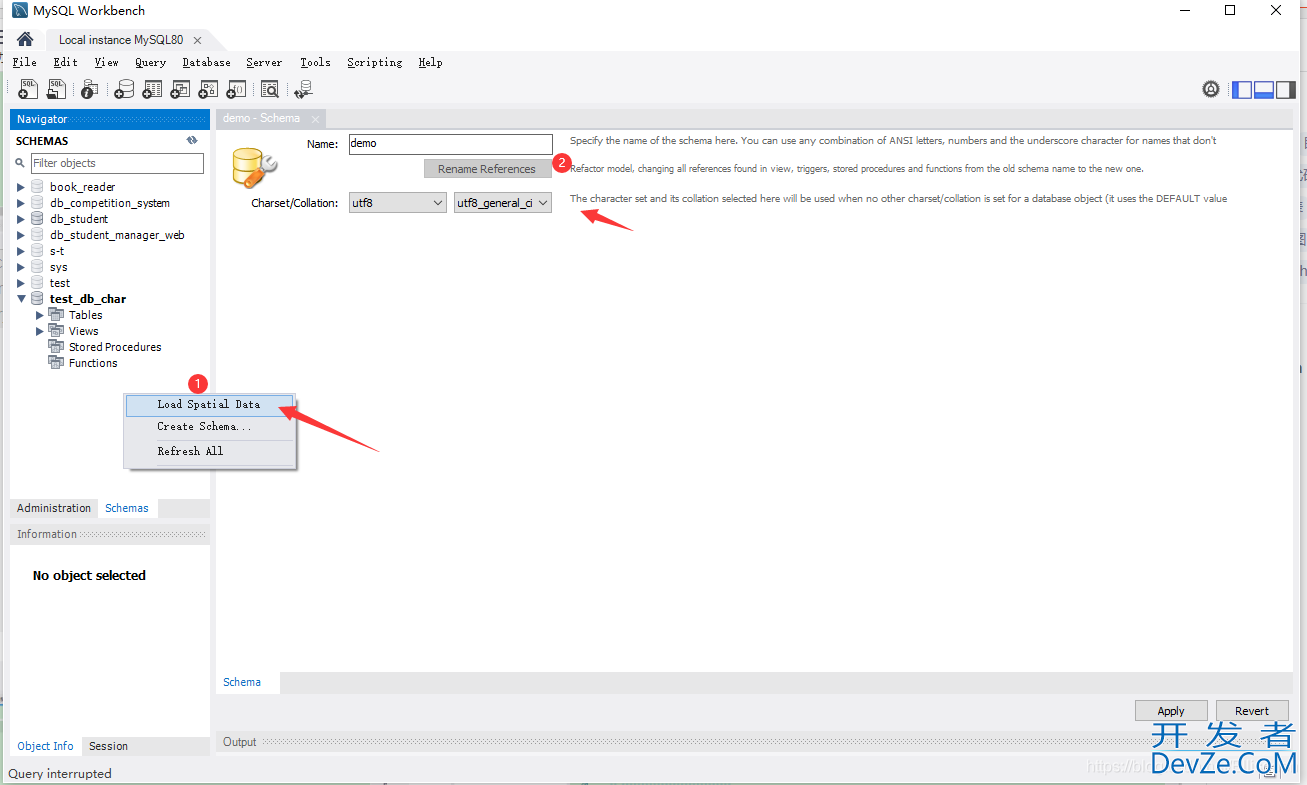
Task: Refresh the schemas list icon
Action: point(192,141)
